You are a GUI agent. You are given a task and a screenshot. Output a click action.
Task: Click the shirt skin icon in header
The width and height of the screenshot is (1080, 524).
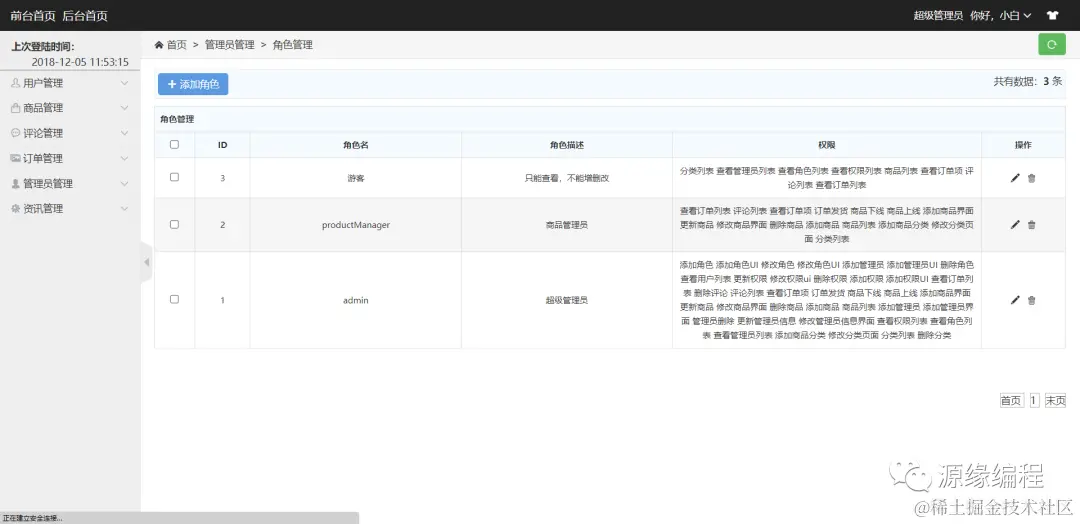1052,15
